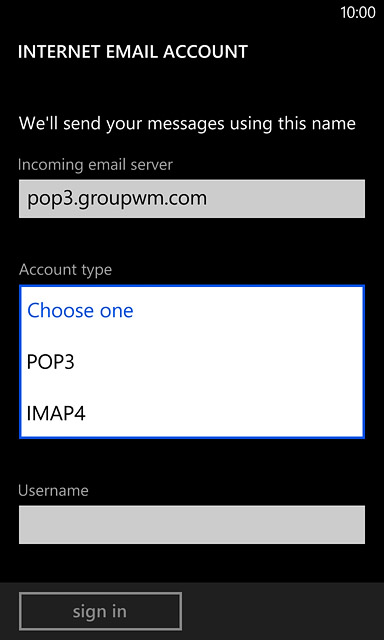Image resolution: width=384 pixels, height=640 pixels.
Task: Tap the Username label above the field
Action: [53, 490]
